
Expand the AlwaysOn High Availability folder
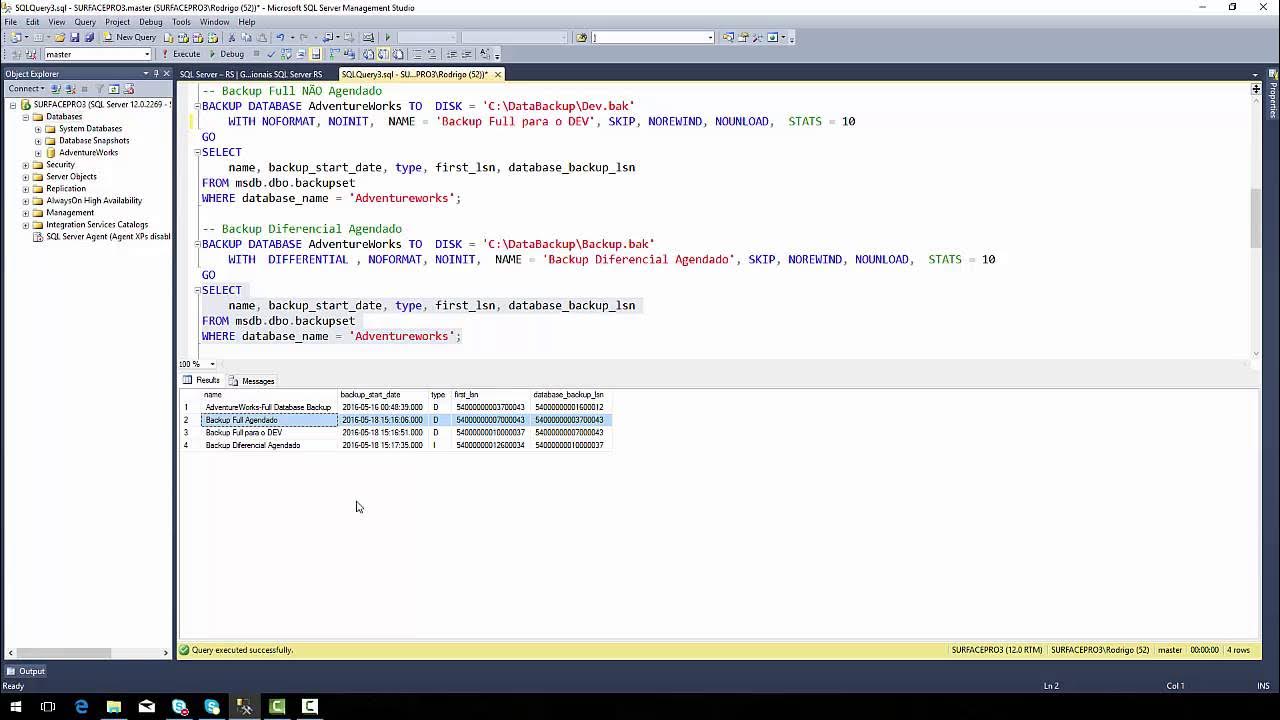point(26,201)
